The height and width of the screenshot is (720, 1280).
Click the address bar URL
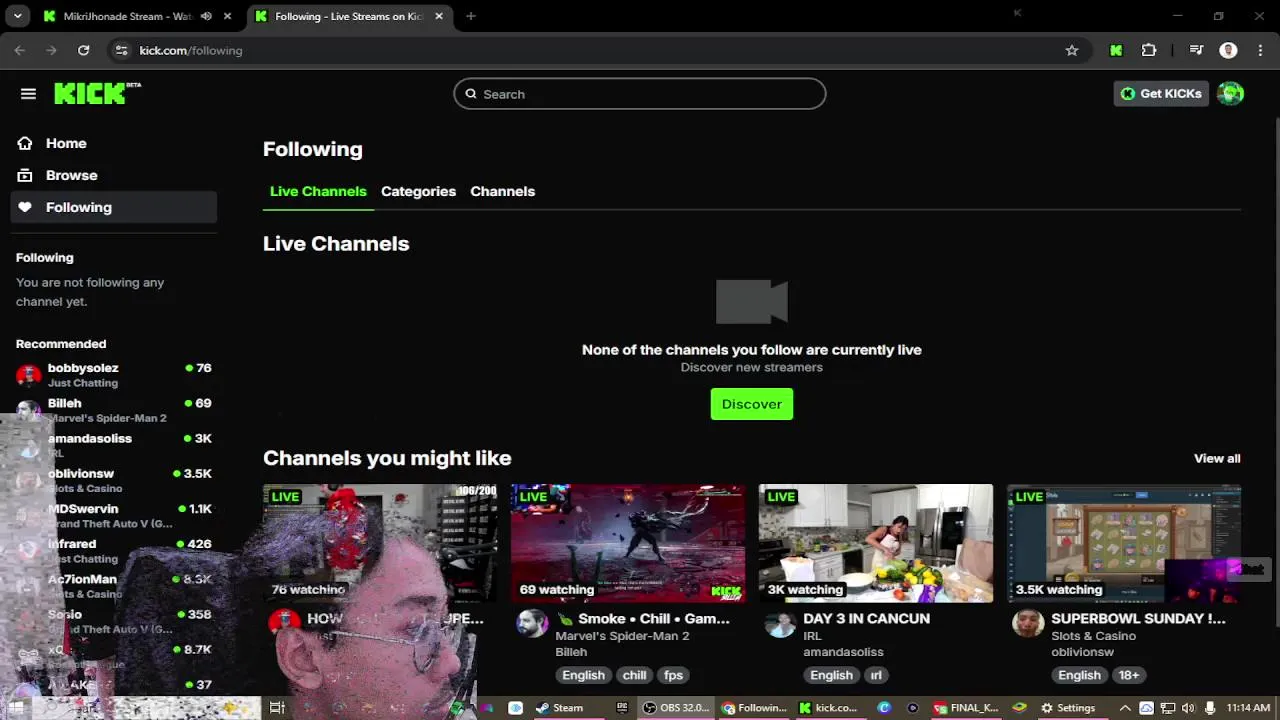(191, 50)
